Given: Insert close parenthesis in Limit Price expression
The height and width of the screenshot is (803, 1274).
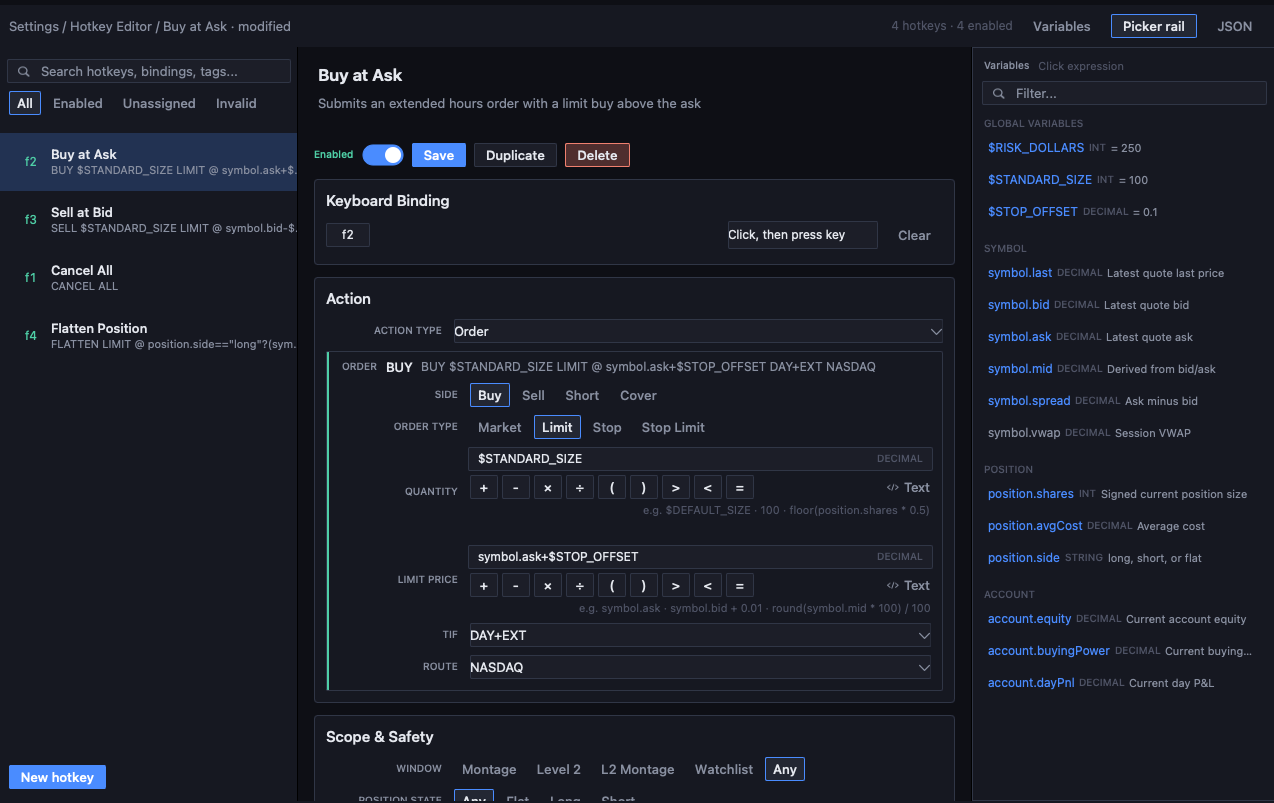Looking at the screenshot, I should [x=644, y=586].
